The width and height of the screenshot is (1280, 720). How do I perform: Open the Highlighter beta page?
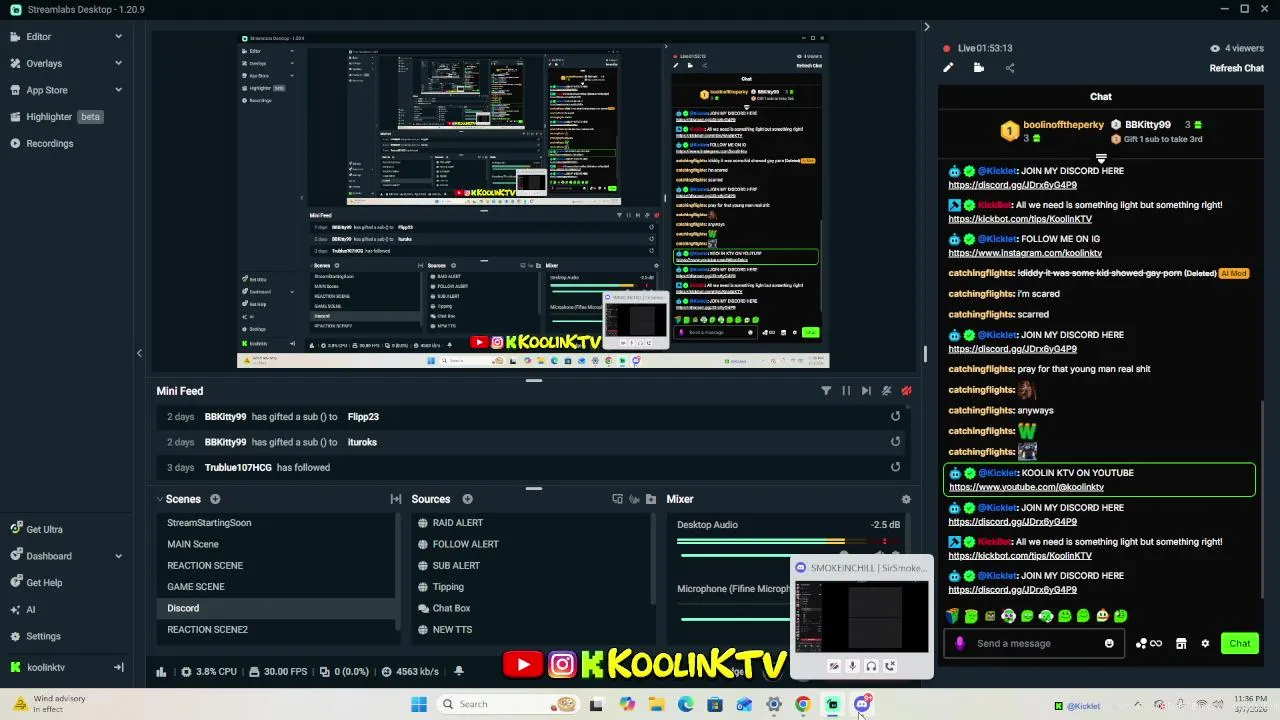56,117
